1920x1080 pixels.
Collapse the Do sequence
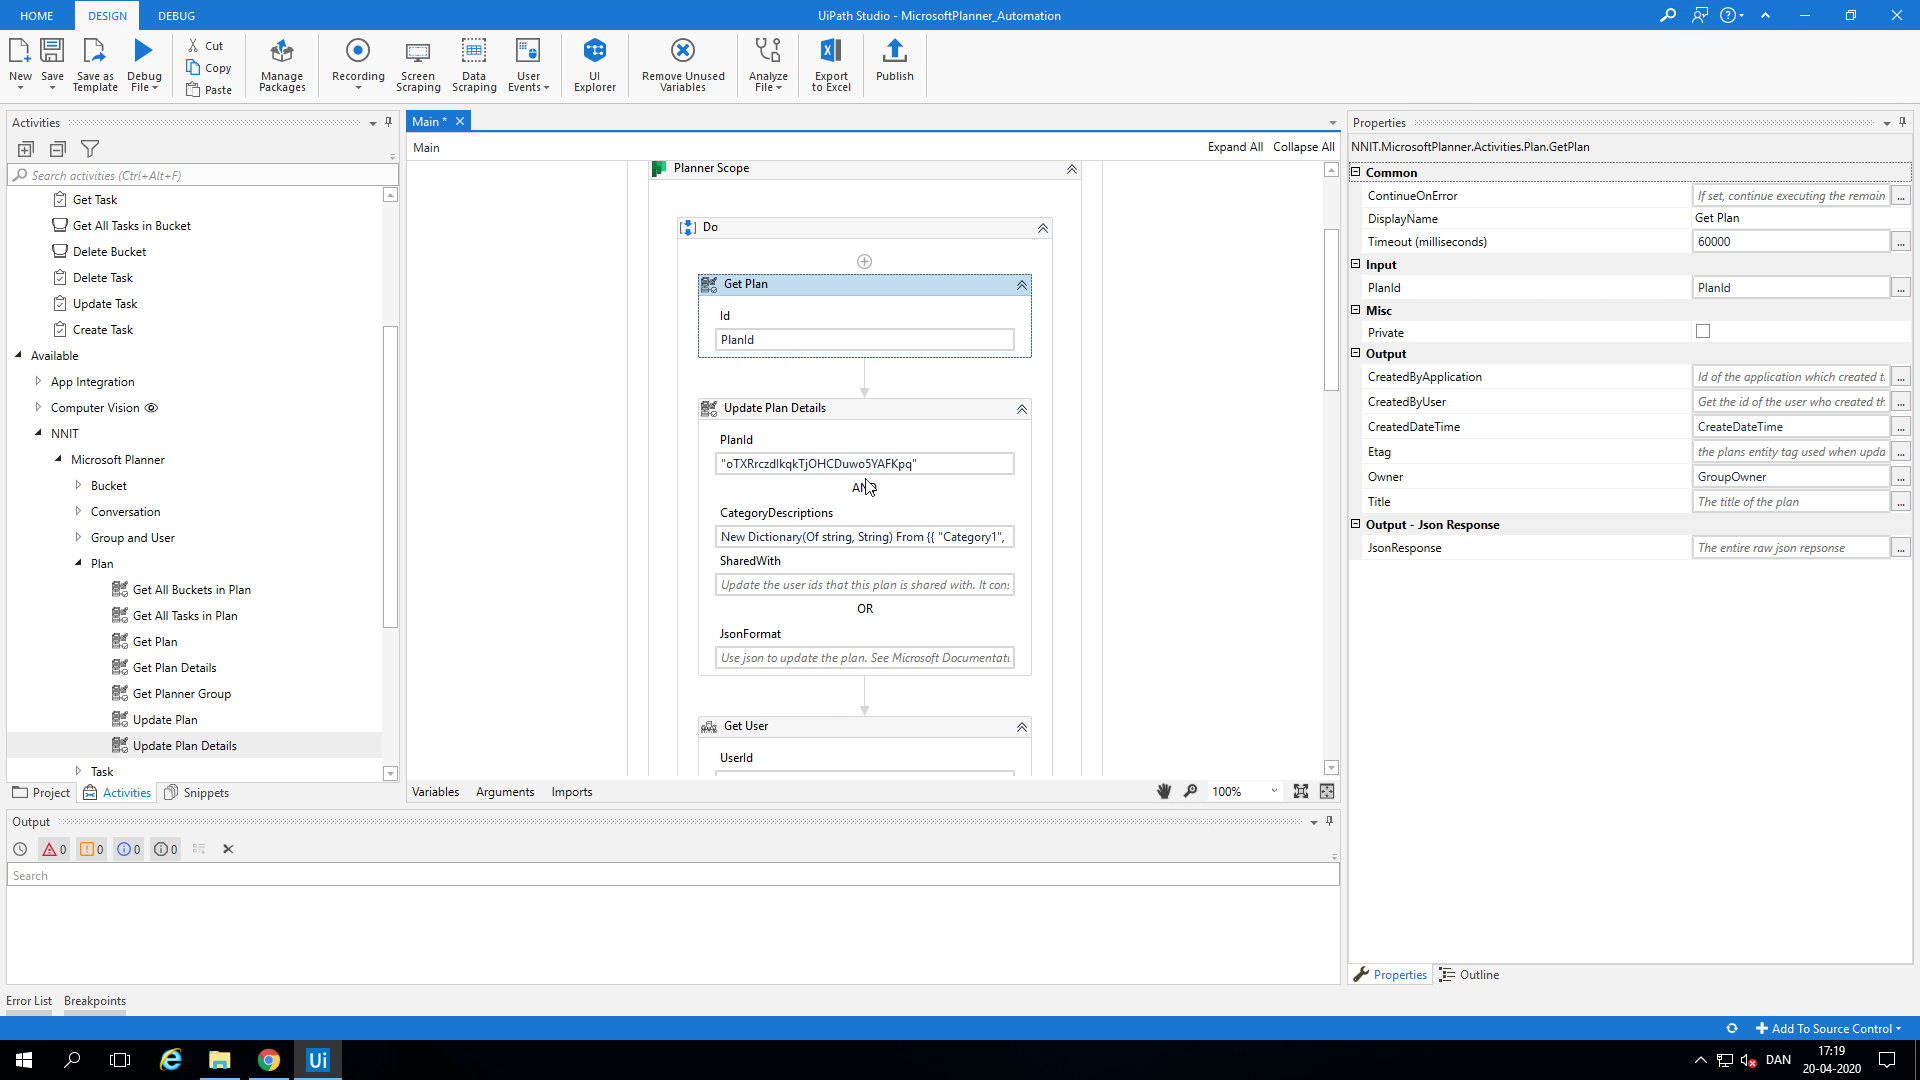tap(1043, 228)
